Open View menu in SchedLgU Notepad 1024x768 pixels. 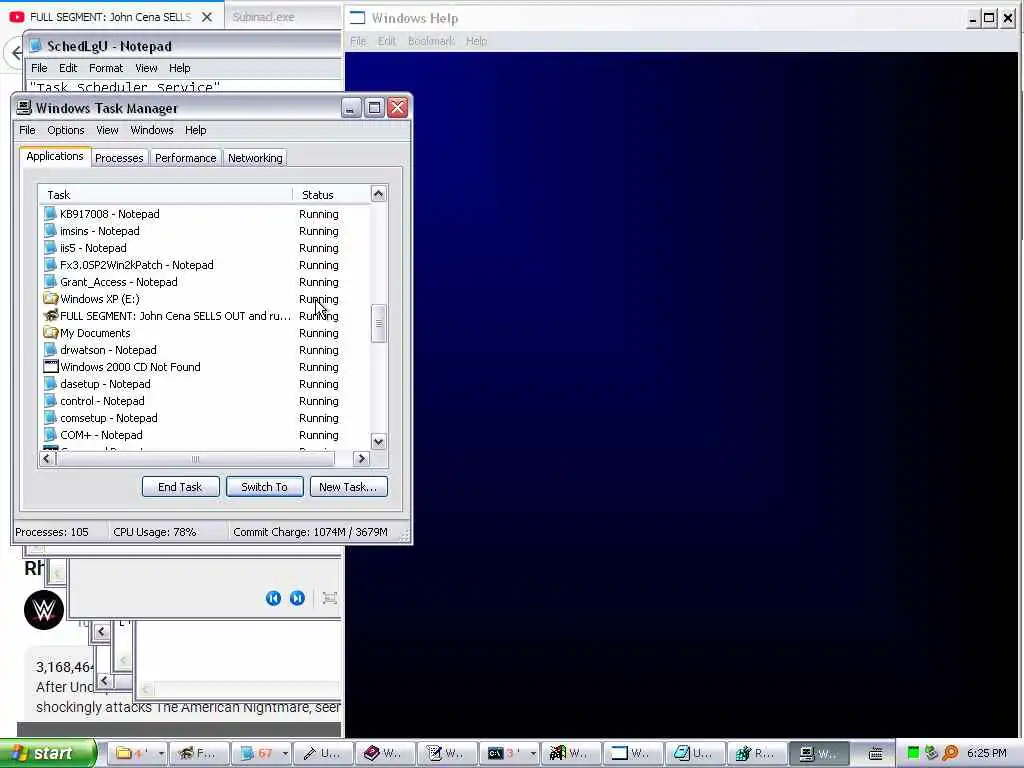(x=146, y=68)
